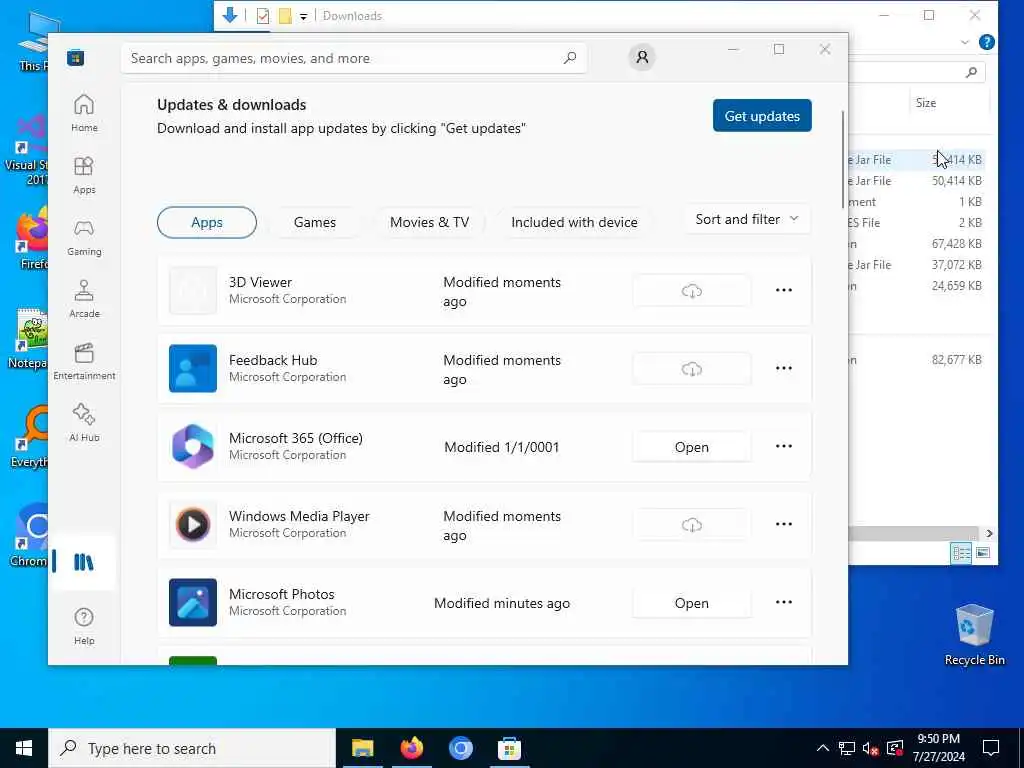
Task: Open Microsoft Photos with Open button
Action: point(692,603)
